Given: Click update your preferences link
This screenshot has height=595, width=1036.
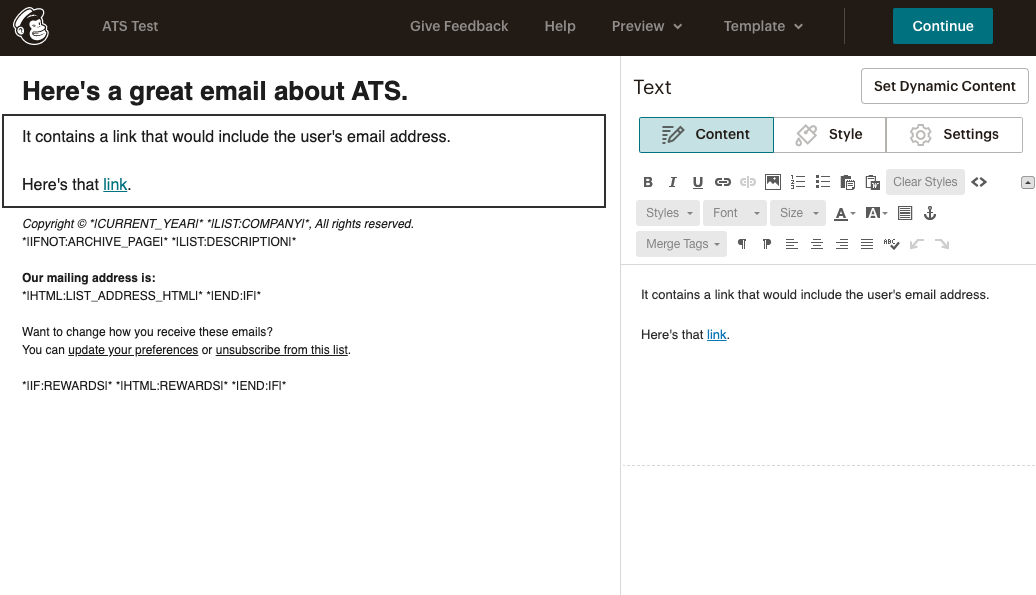Looking at the screenshot, I should click(133, 350).
